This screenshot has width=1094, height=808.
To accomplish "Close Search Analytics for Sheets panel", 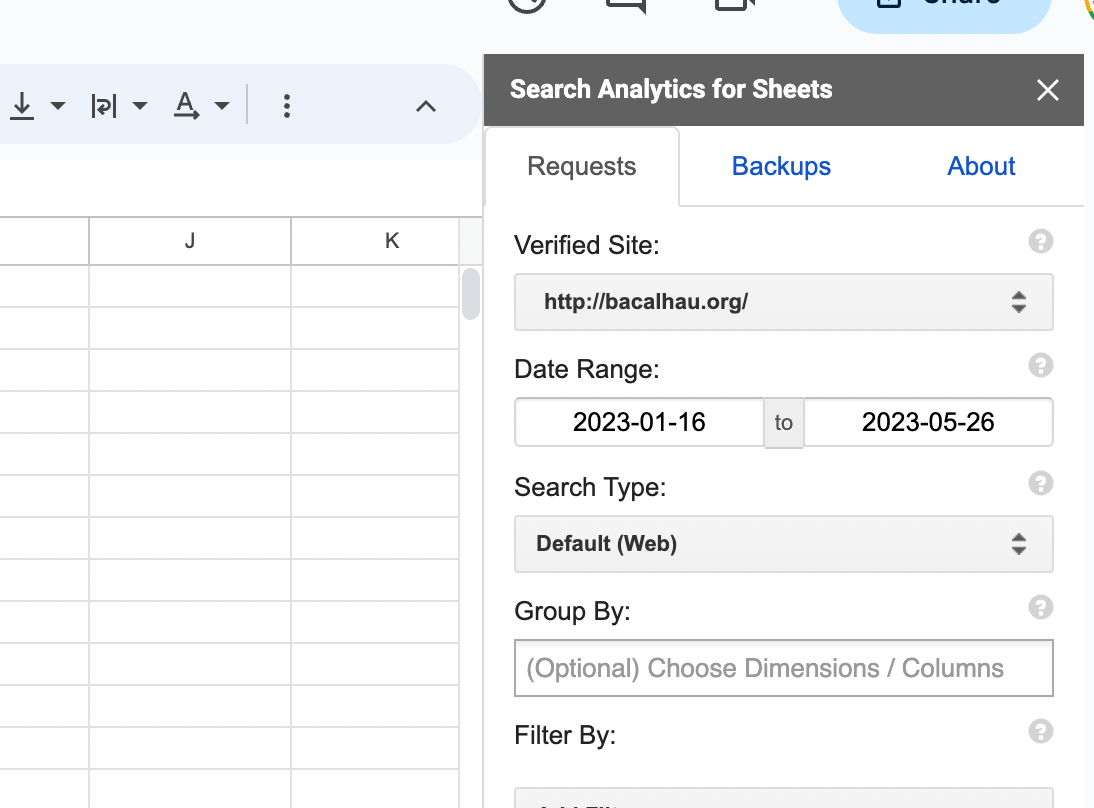I will tap(1047, 89).
